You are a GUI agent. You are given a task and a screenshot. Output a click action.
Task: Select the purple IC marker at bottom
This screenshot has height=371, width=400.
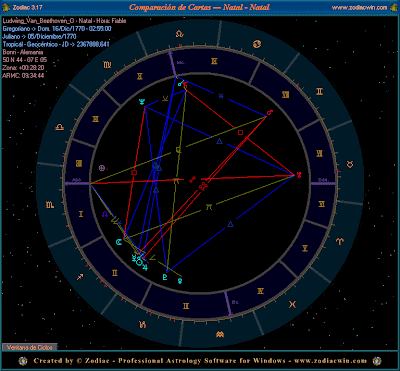pos(229,303)
